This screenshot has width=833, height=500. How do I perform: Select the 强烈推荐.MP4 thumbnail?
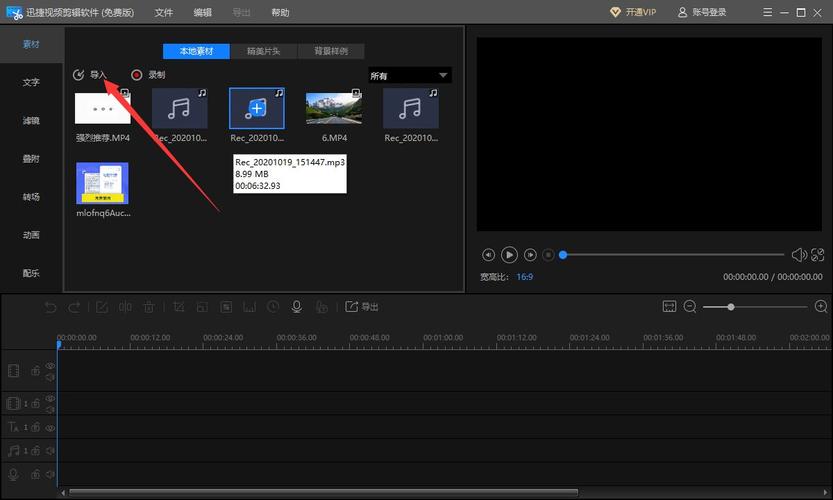coord(103,108)
